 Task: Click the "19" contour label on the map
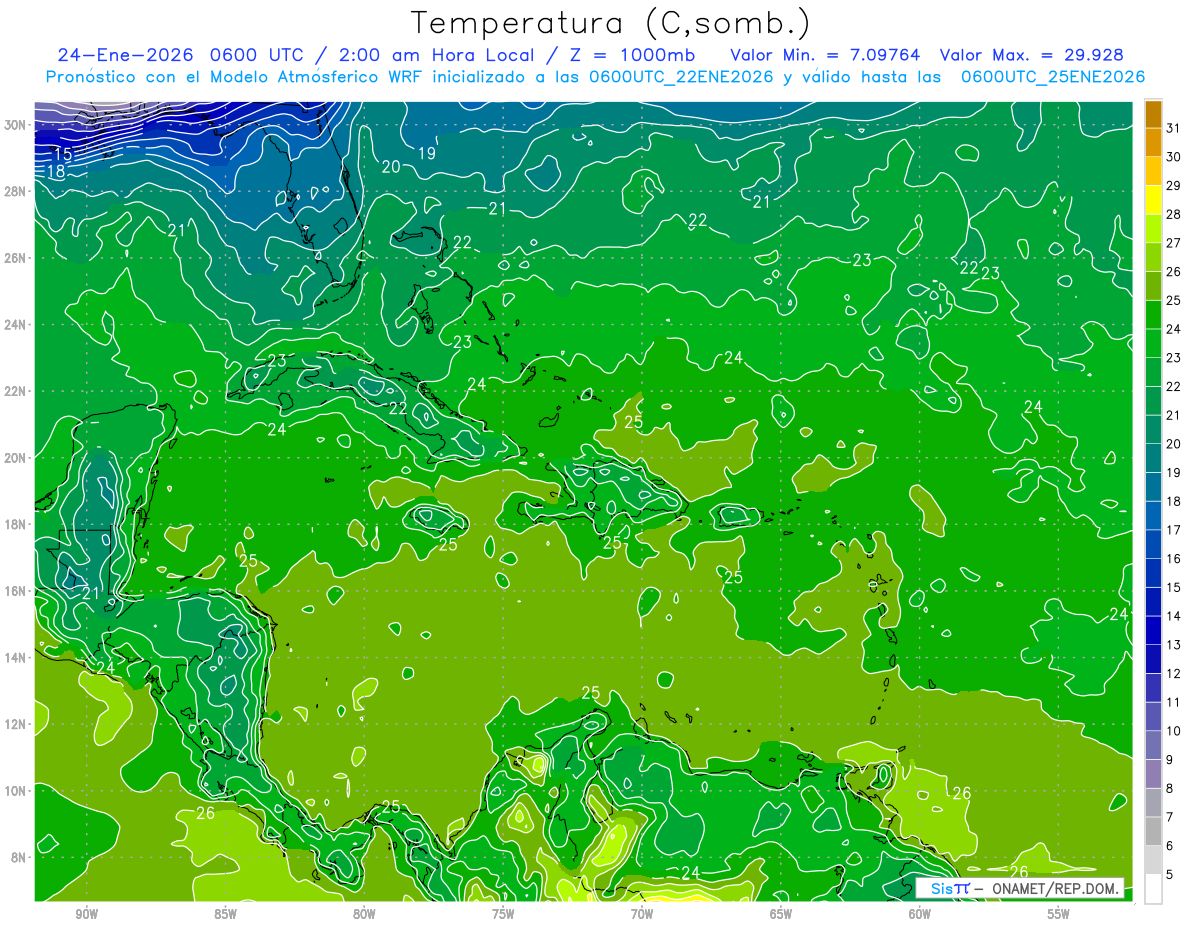point(426,153)
